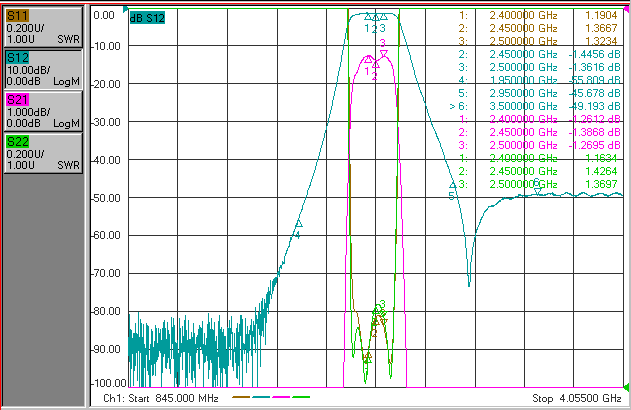Click magenta marker 1 on S21 passband
This screenshot has height=410, width=631.
point(368,59)
